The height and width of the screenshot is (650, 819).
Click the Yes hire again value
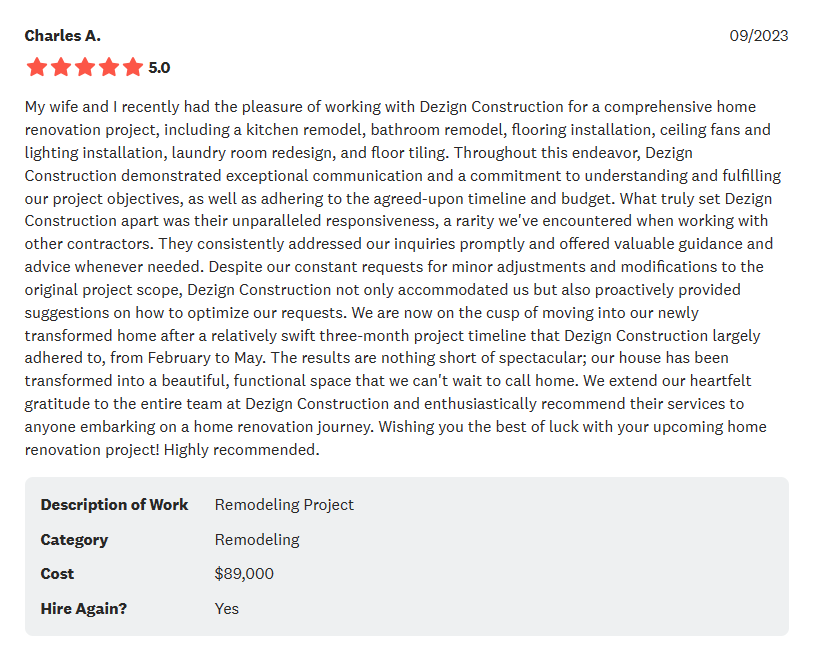[227, 609]
